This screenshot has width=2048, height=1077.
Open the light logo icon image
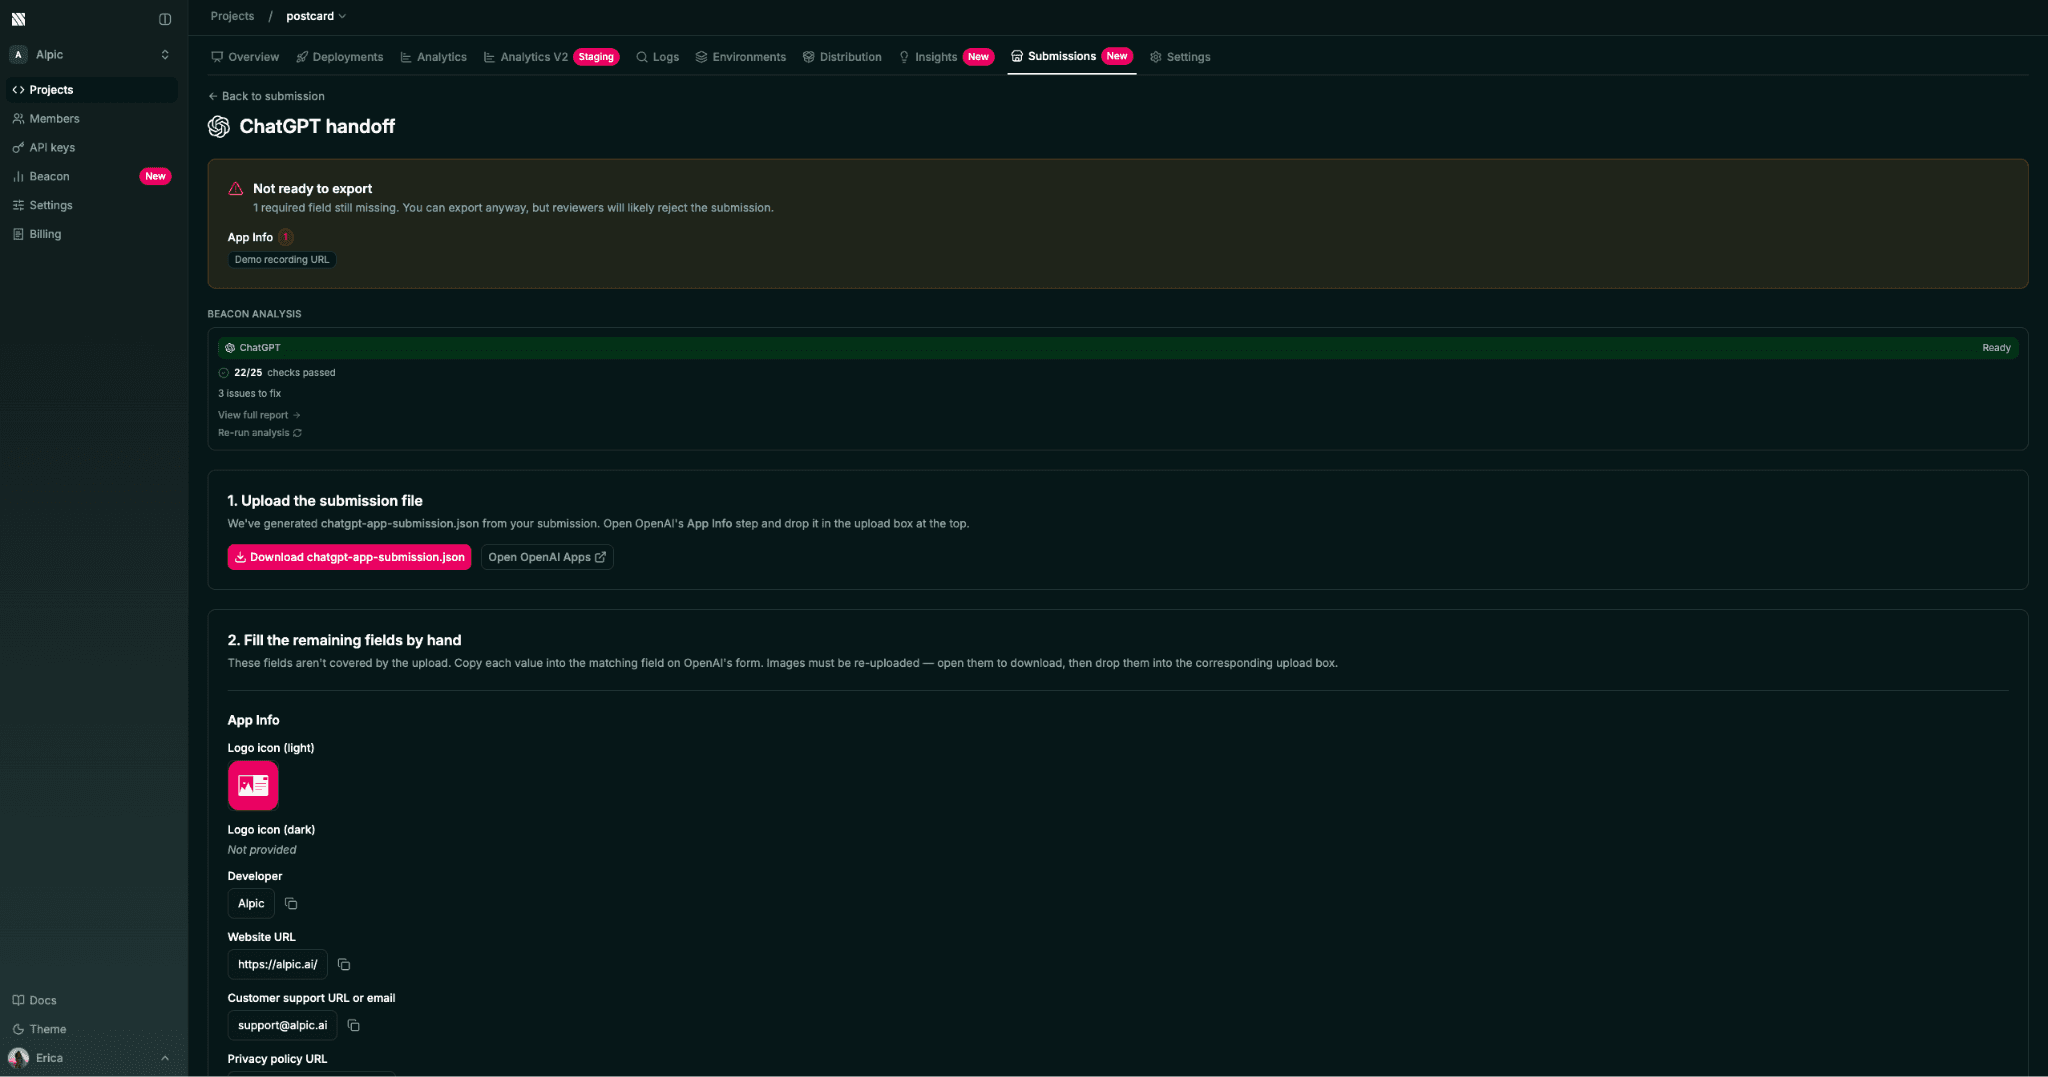pos(253,786)
